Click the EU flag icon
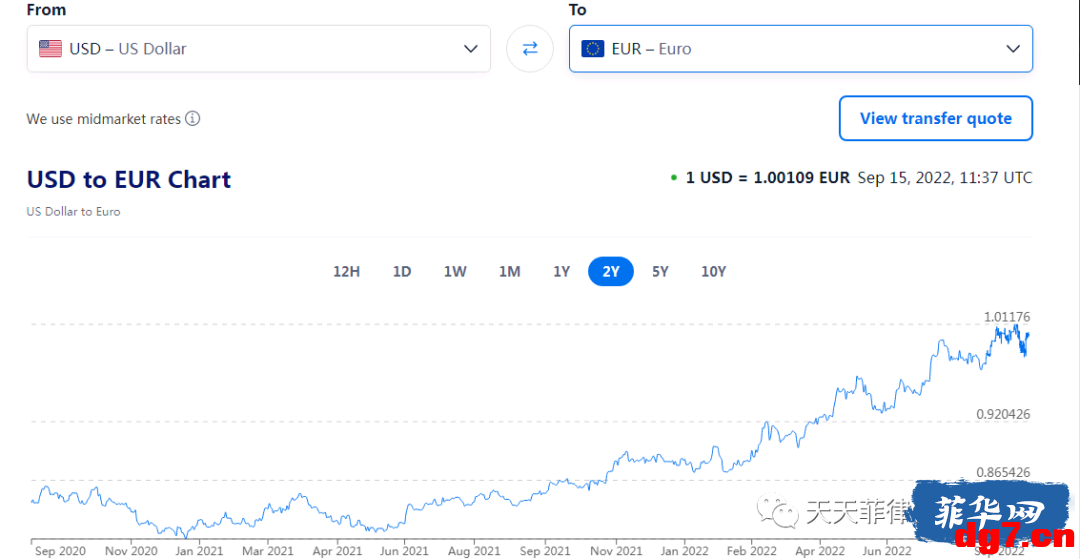Screen dimensions: 1080x559 point(592,49)
